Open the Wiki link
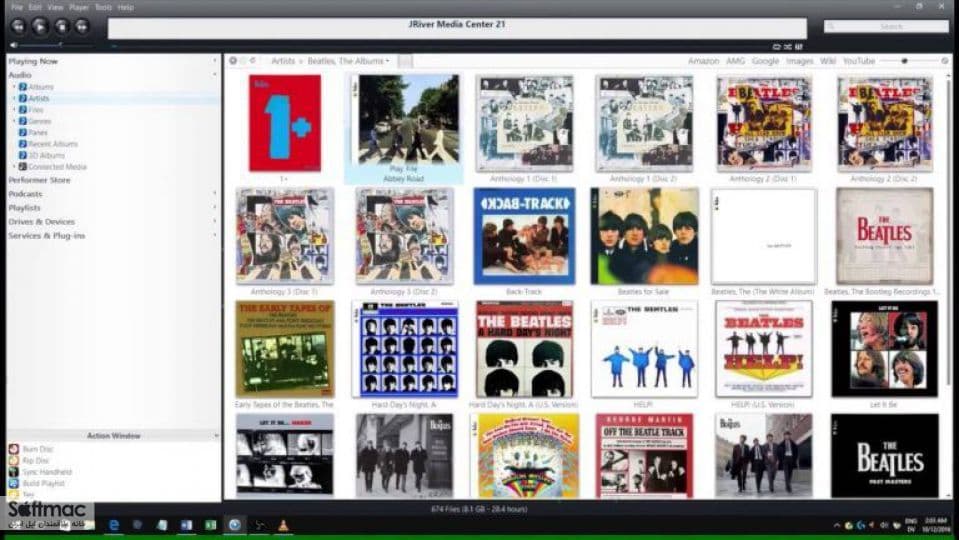 [828, 61]
